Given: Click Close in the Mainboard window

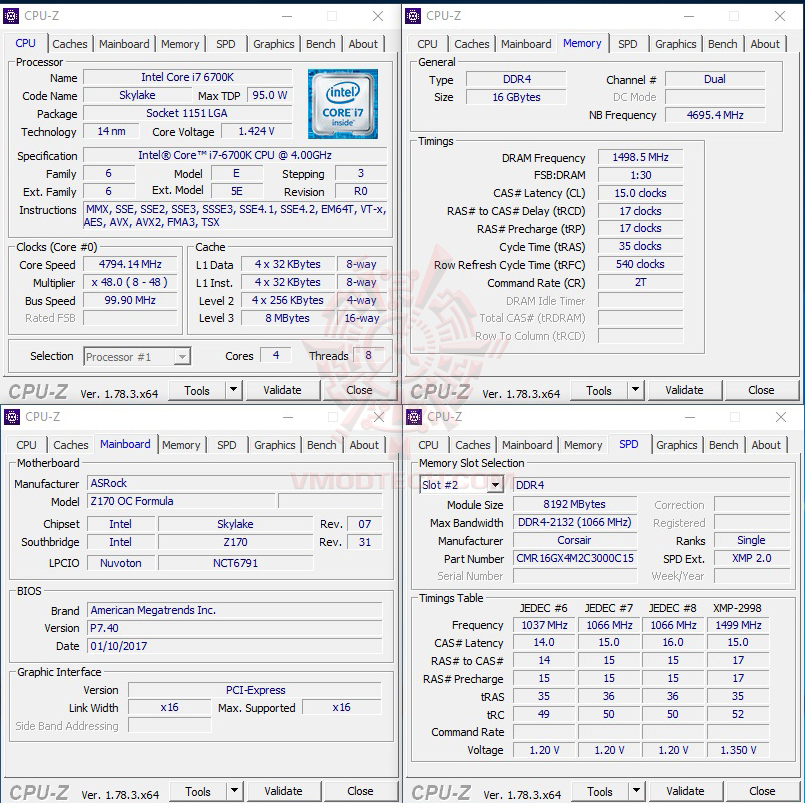Looking at the screenshot, I should [x=362, y=791].
